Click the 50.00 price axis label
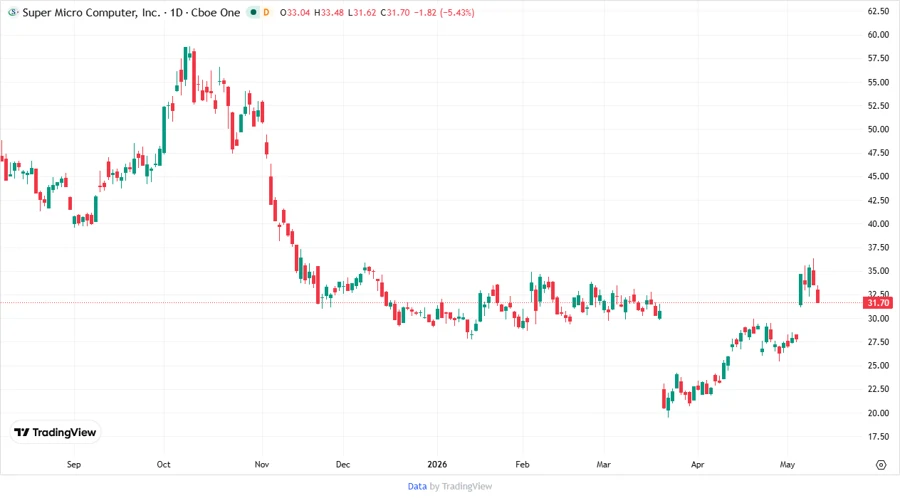The width and height of the screenshot is (900, 498). pyautogui.click(x=878, y=129)
